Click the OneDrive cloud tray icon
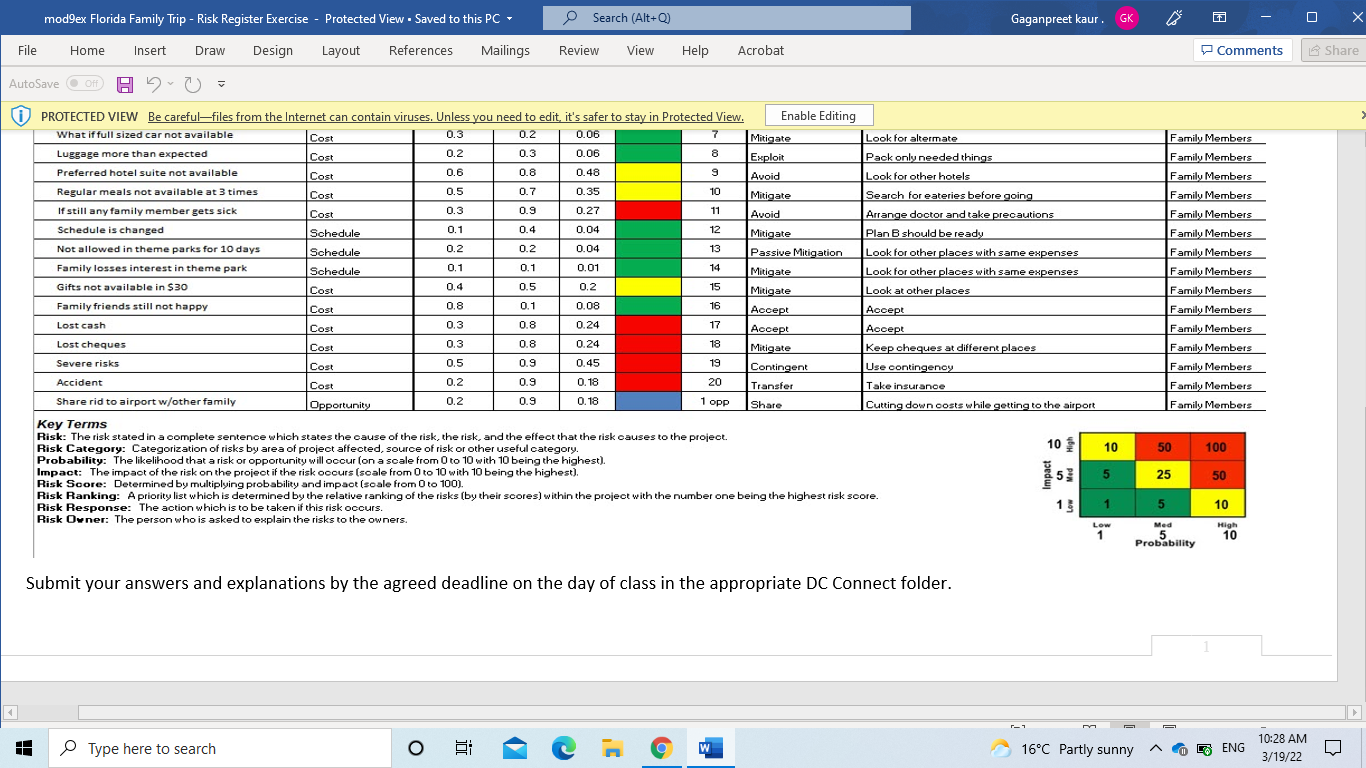Viewport: 1366px width, 768px height. [x=1180, y=749]
